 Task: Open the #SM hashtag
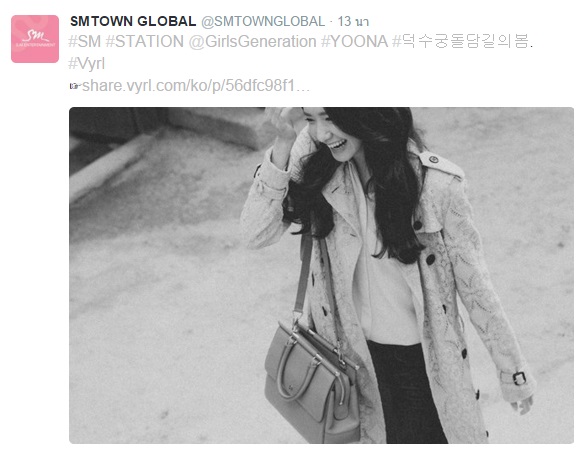click(x=85, y=41)
